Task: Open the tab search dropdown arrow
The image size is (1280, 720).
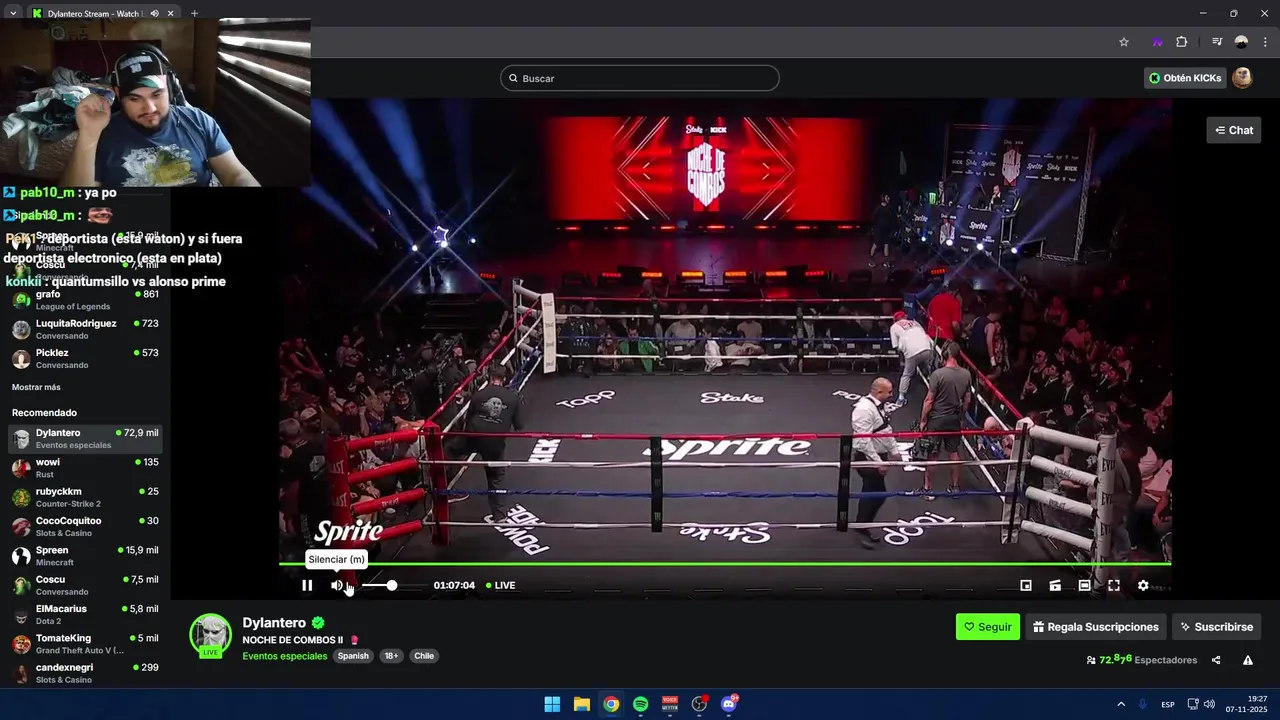Action: pyautogui.click(x=12, y=13)
